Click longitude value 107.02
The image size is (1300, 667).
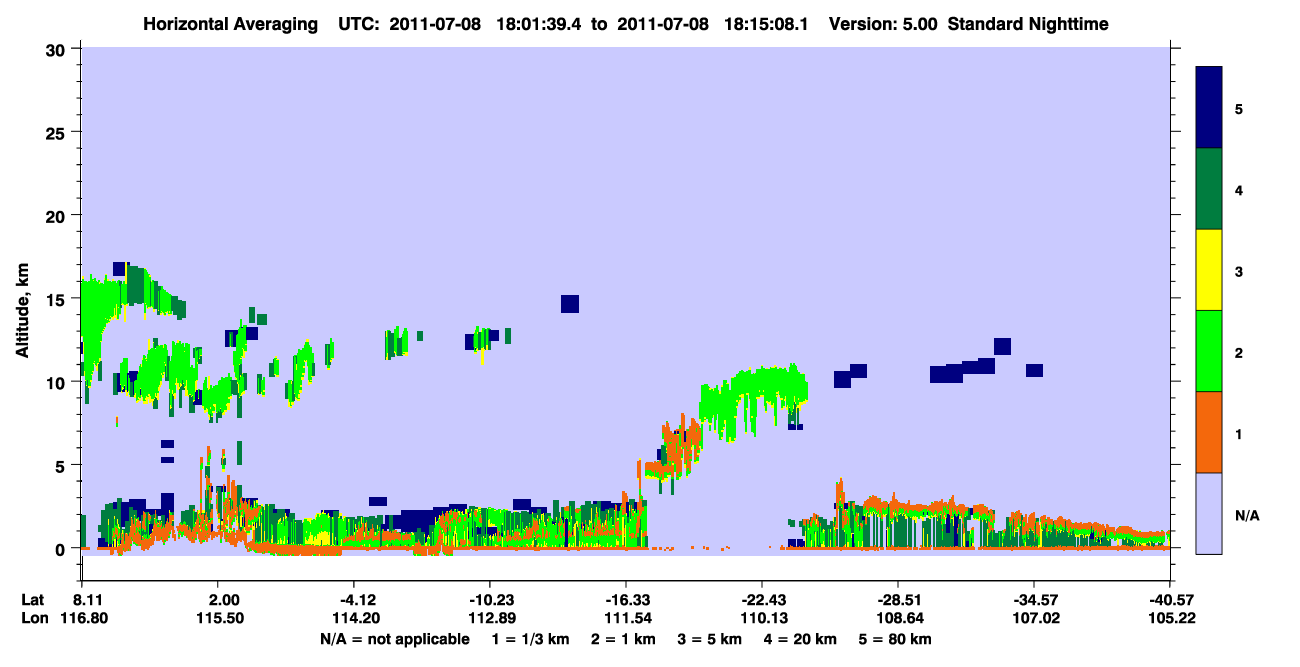(x=1034, y=619)
